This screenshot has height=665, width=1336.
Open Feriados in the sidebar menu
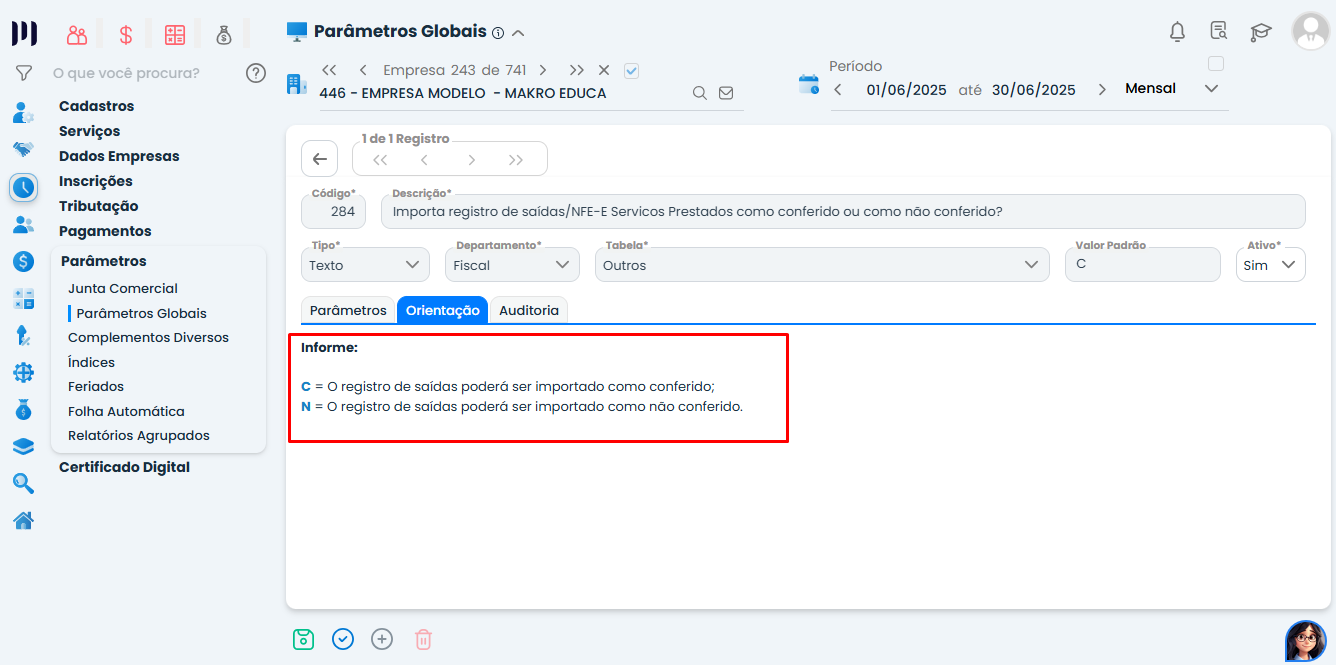[96, 386]
